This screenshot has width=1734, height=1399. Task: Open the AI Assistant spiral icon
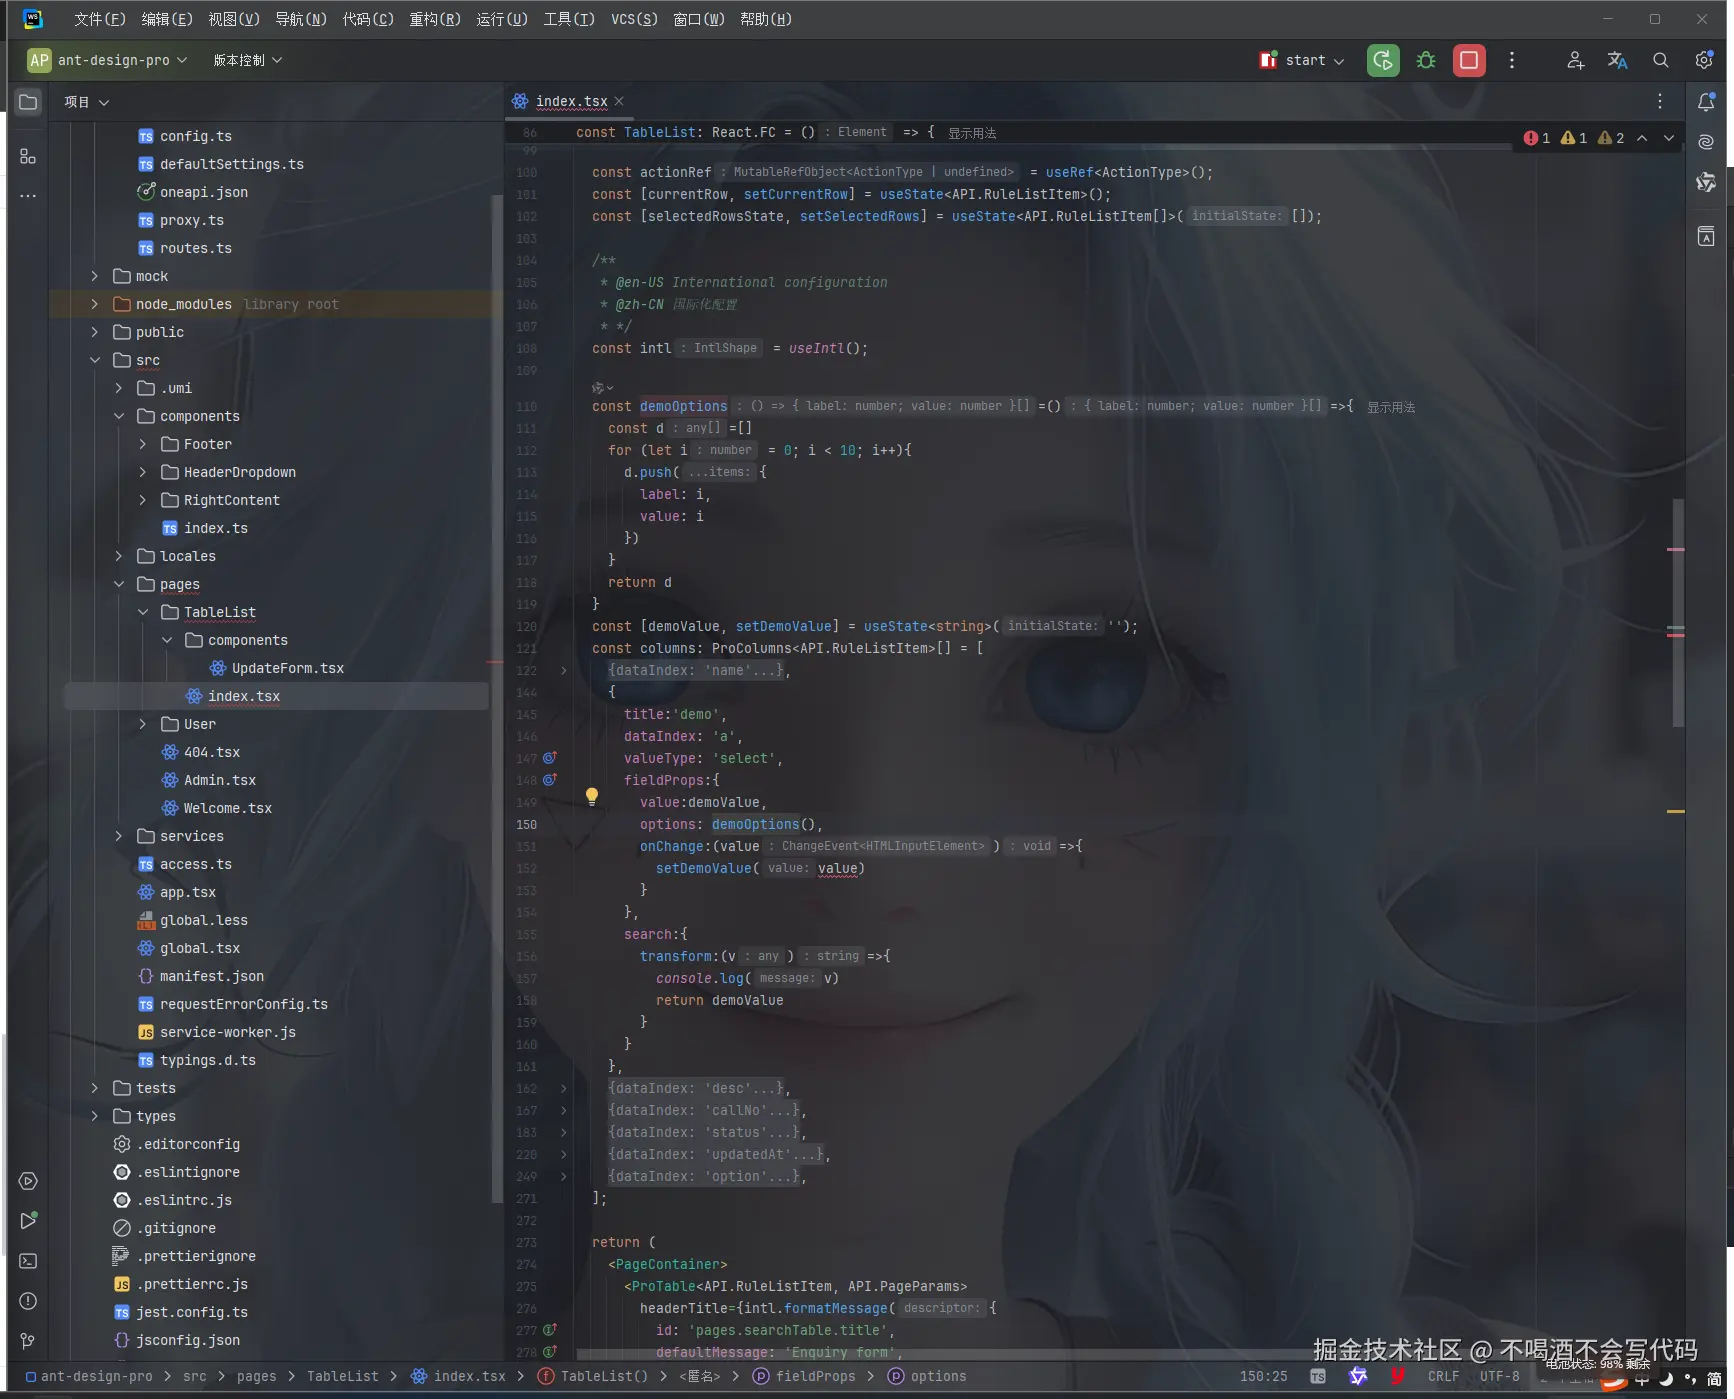click(x=1706, y=142)
